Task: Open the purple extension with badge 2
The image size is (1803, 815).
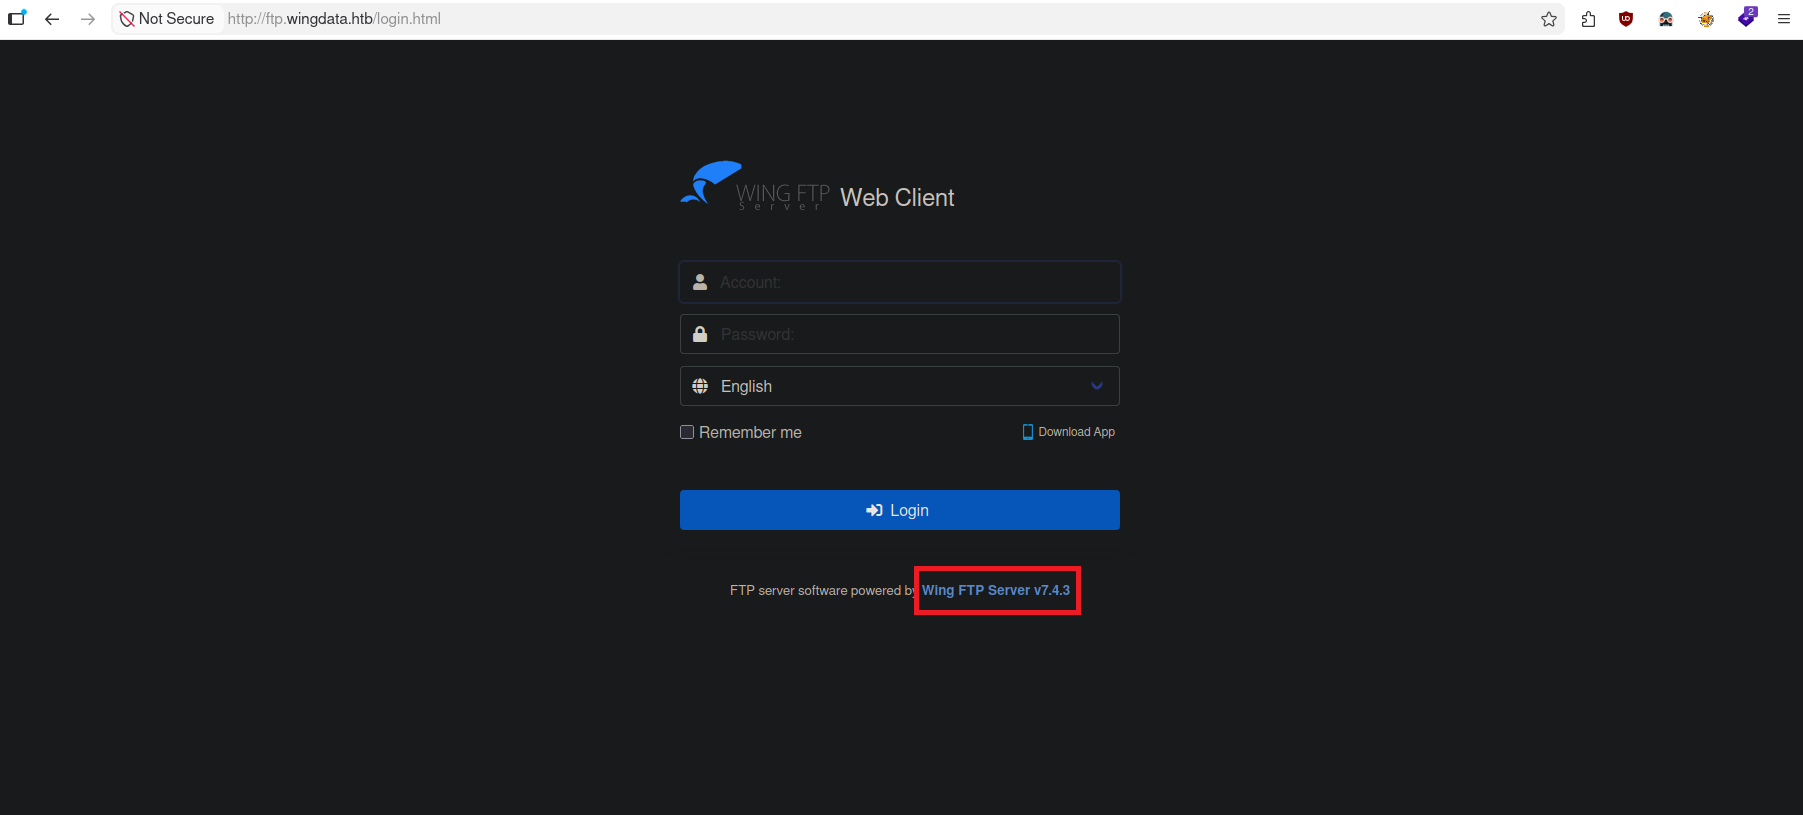Action: pos(1747,17)
